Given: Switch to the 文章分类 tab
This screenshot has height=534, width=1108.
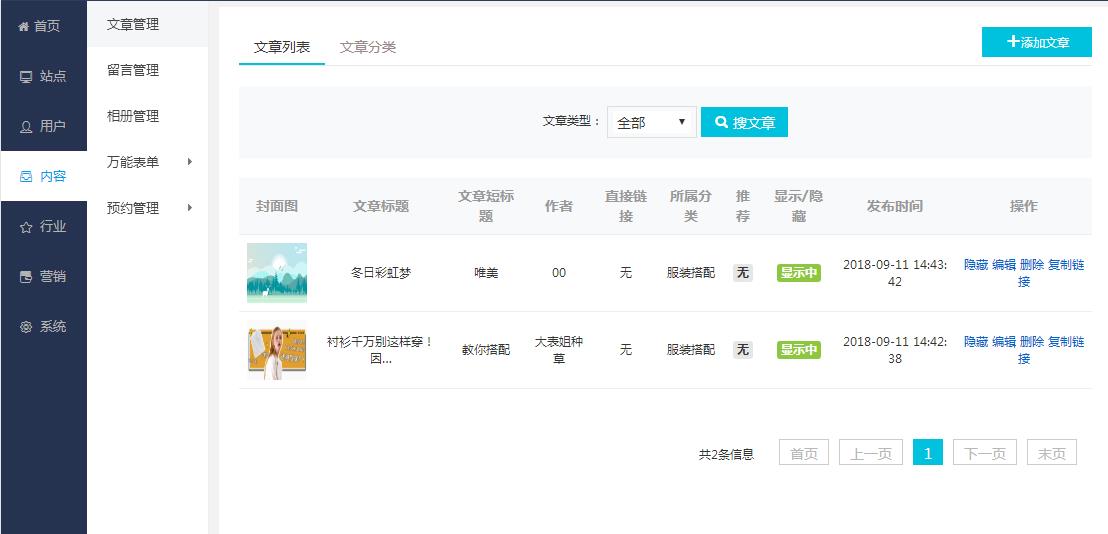Looking at the screenshot, I should click(367, 47).
